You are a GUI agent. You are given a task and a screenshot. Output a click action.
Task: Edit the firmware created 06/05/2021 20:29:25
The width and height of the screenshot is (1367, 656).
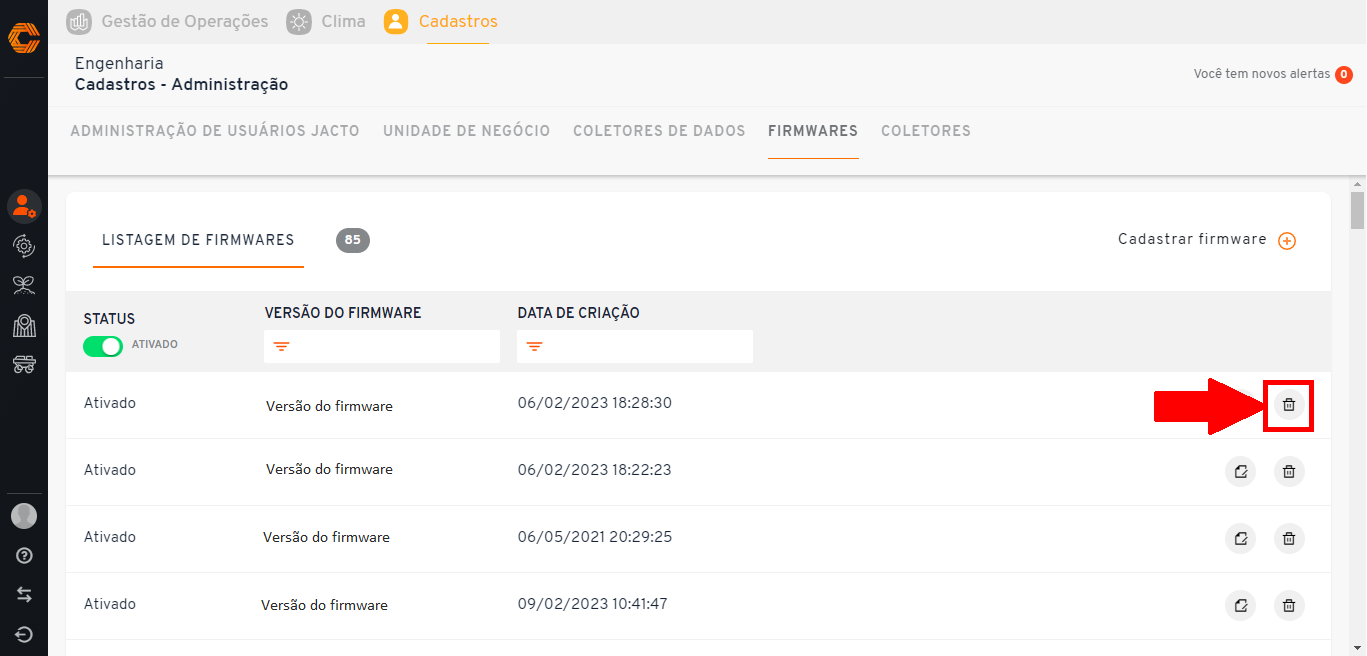pyautogui.click(x=1241, y=539)
